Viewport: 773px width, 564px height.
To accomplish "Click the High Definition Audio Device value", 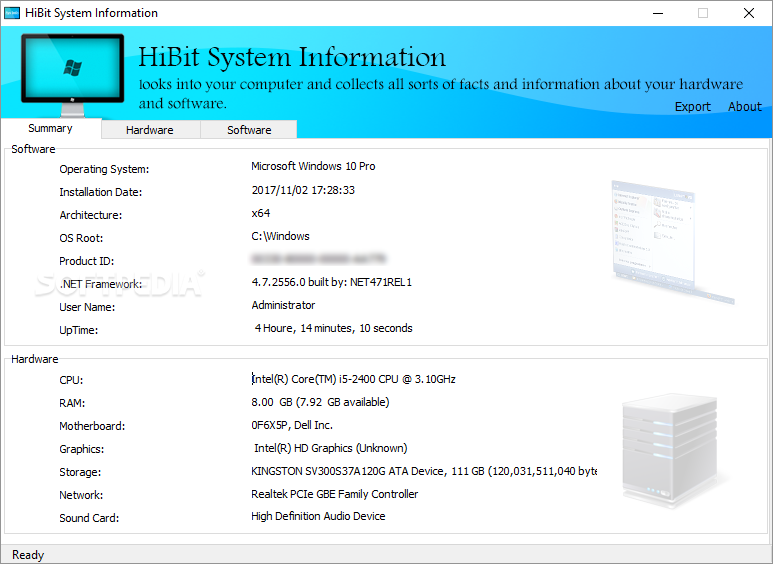I will [318, 516].
